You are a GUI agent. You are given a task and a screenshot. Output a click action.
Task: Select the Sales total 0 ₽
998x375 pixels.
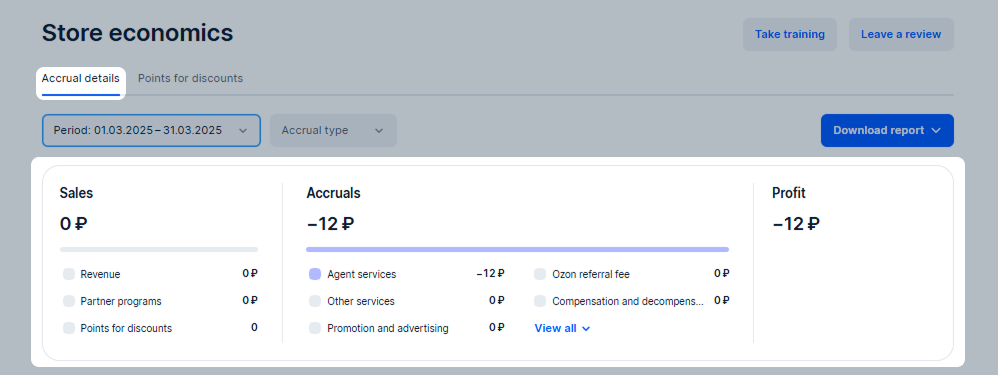[73, 224]
